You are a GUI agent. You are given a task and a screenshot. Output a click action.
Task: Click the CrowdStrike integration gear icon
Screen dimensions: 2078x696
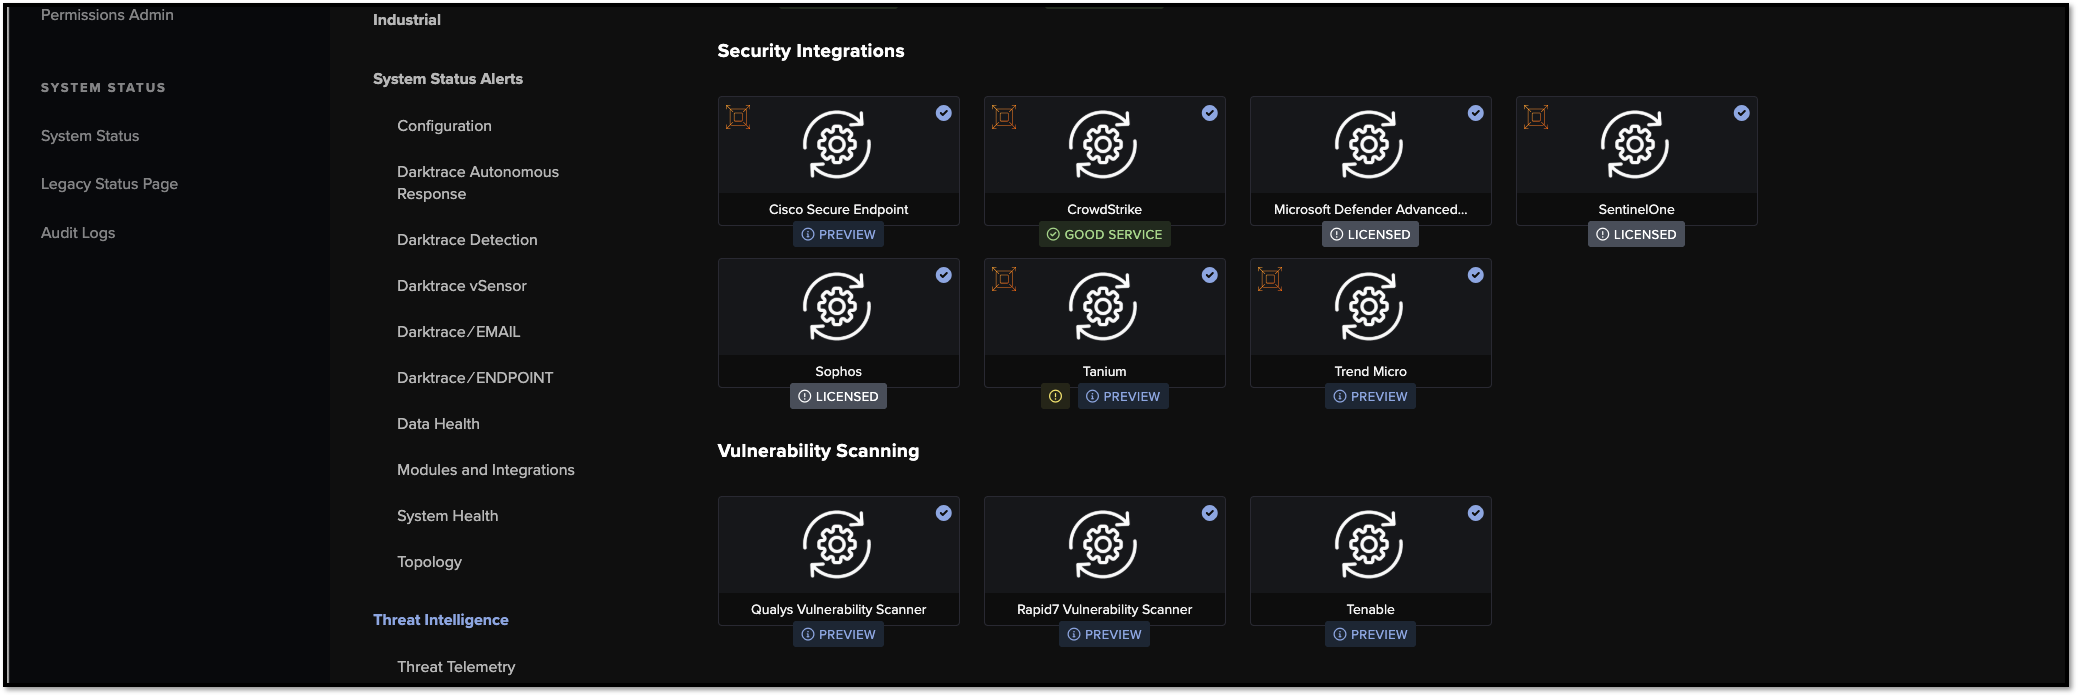tap(1103, 145)
